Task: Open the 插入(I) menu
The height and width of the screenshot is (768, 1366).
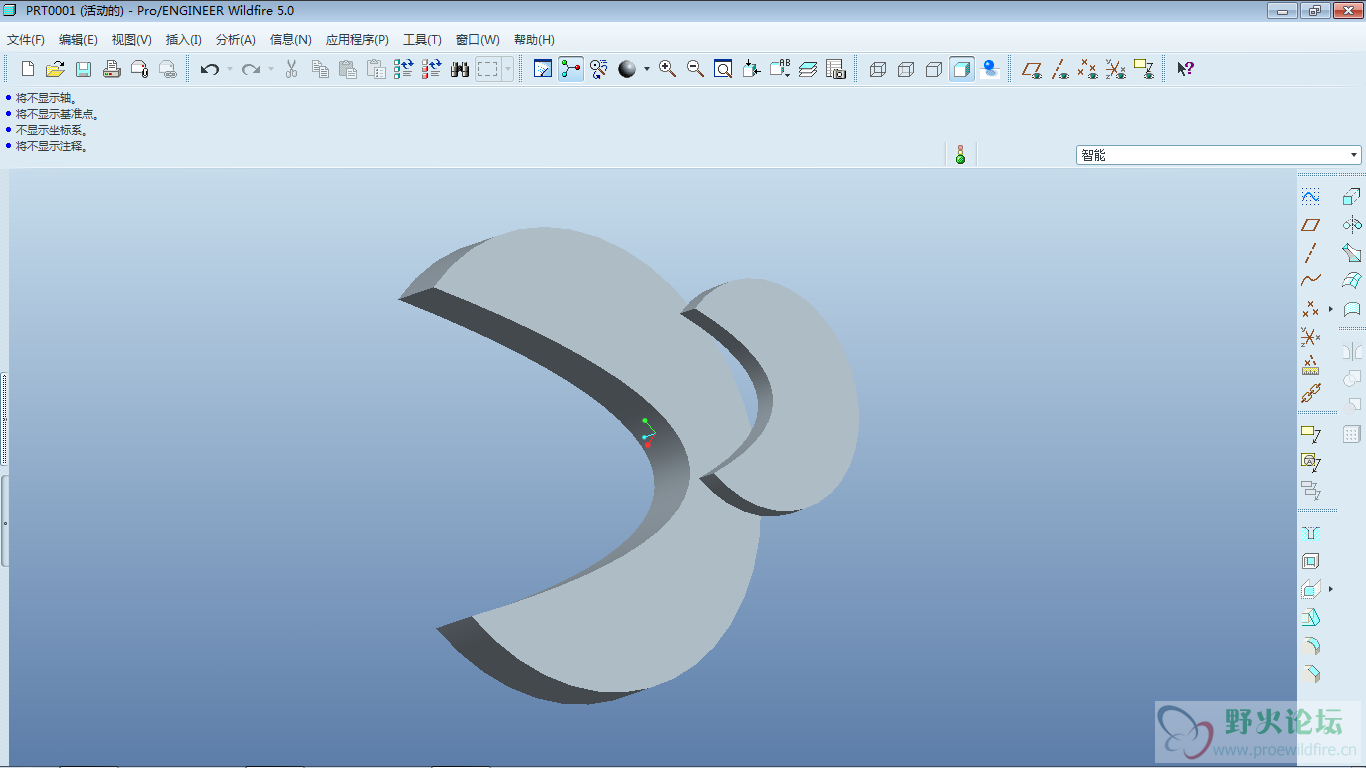Action: coord(184,40)
